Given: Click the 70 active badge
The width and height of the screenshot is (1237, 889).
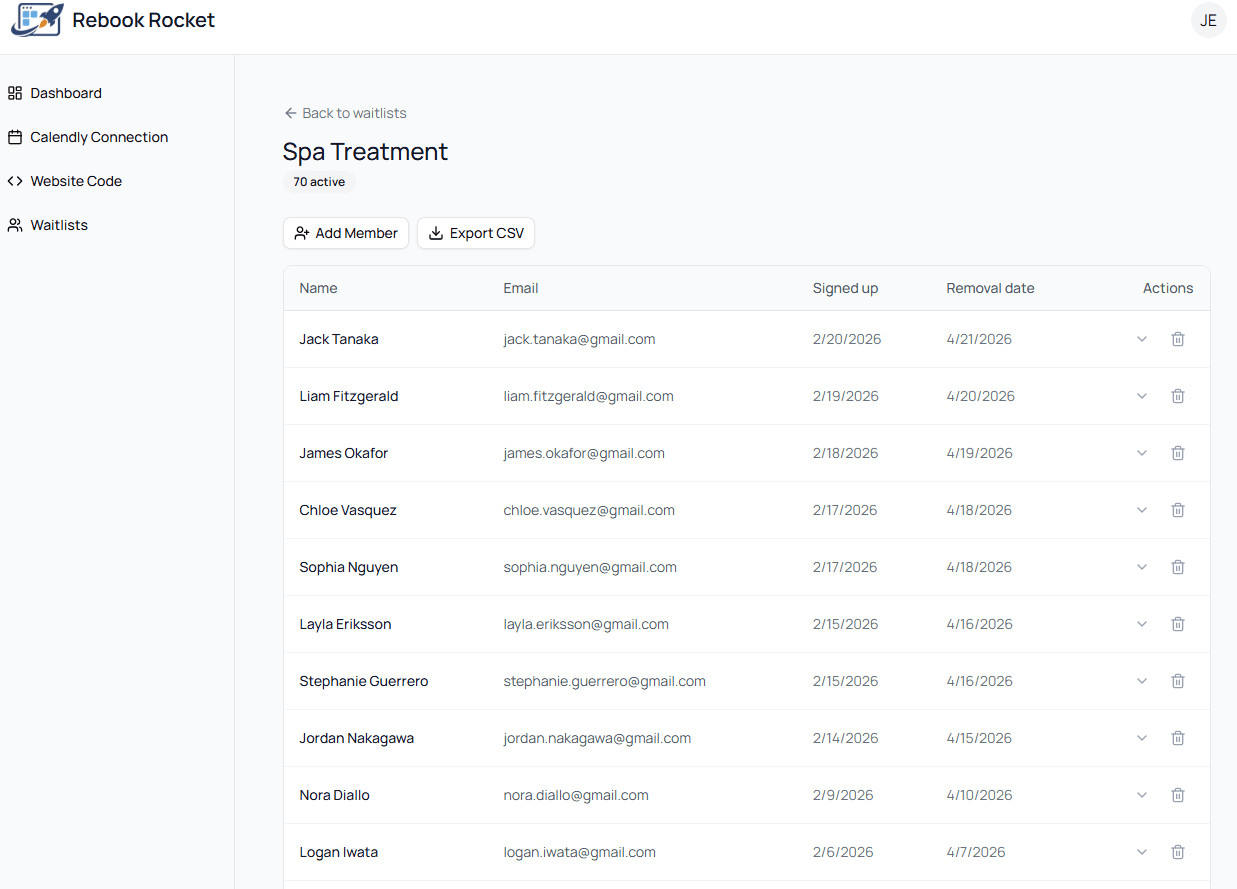Looking at the screenshot, I should pyautogui.click(x=319, y=181).
